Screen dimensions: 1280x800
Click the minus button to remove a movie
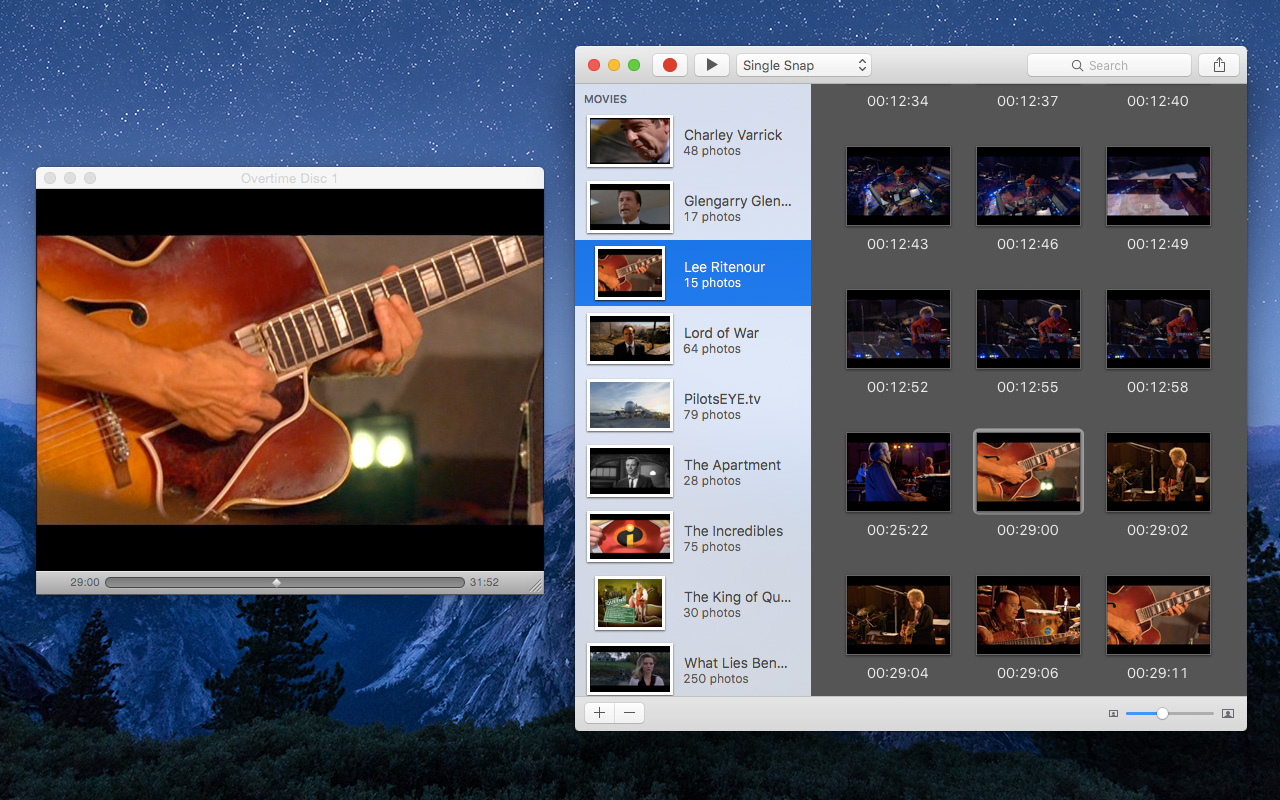pyautogui.click(x=629, y=713)
